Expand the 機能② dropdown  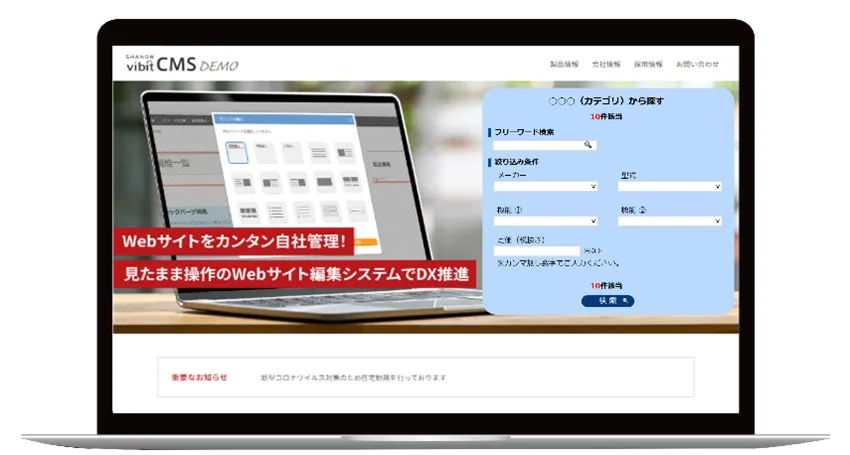(669, 221)
